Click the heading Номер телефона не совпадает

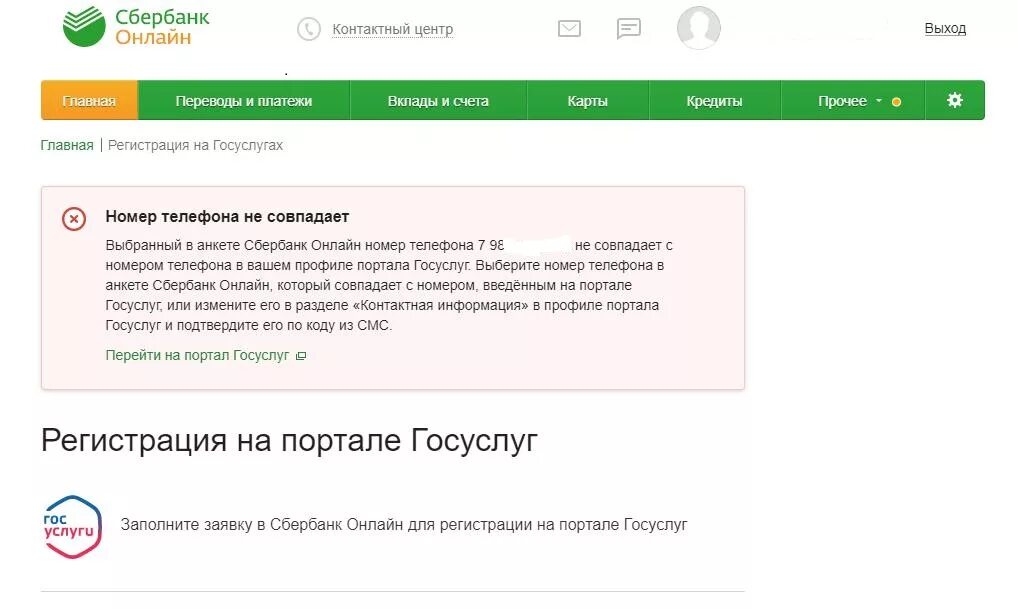227,217
